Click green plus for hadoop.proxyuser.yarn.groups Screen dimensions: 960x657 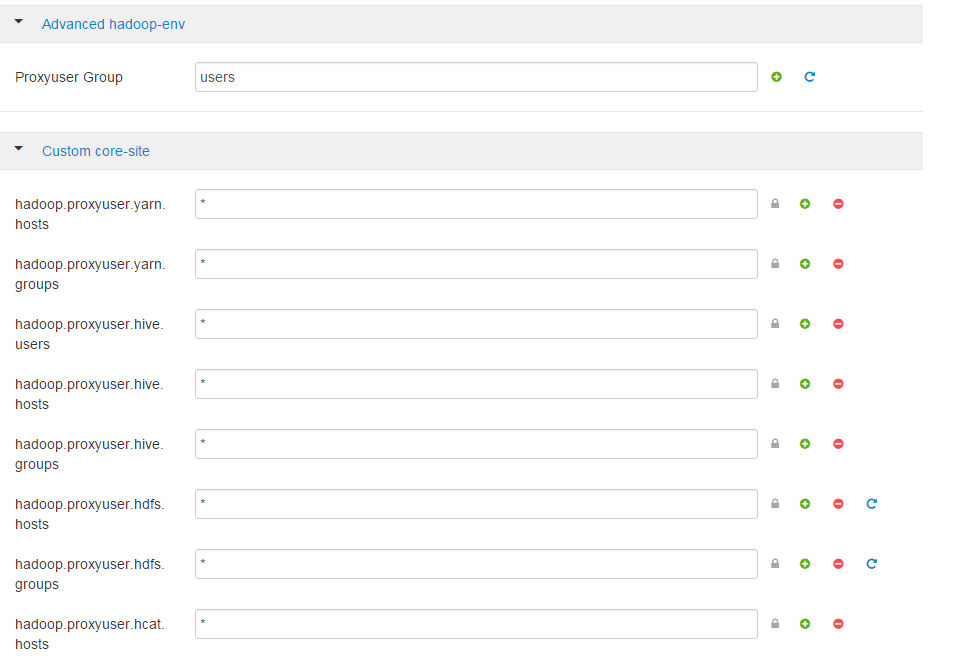tap(805, 264)
